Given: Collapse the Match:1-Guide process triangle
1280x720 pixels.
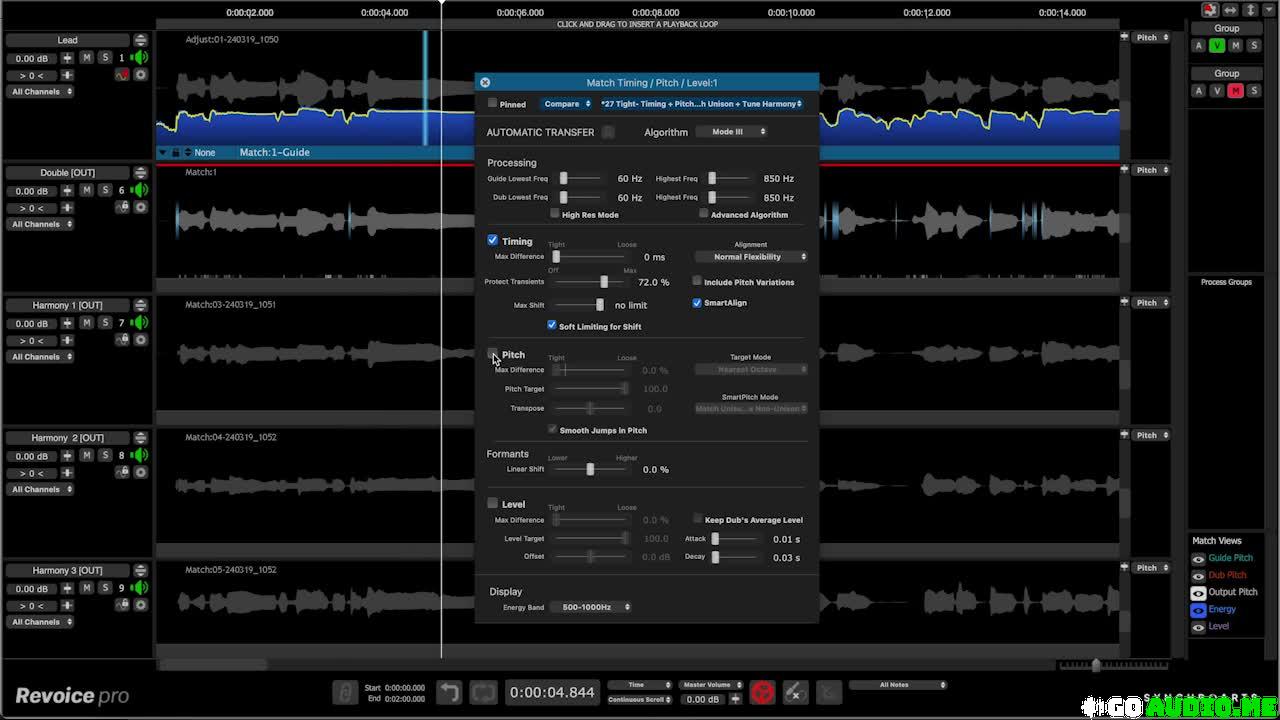Looking at the screenshot, I should point(163,152).
